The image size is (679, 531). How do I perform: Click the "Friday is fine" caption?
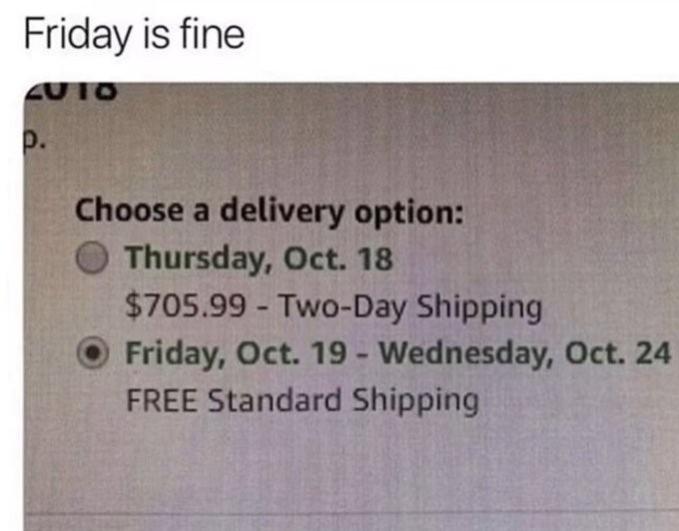tap(133, 35)
